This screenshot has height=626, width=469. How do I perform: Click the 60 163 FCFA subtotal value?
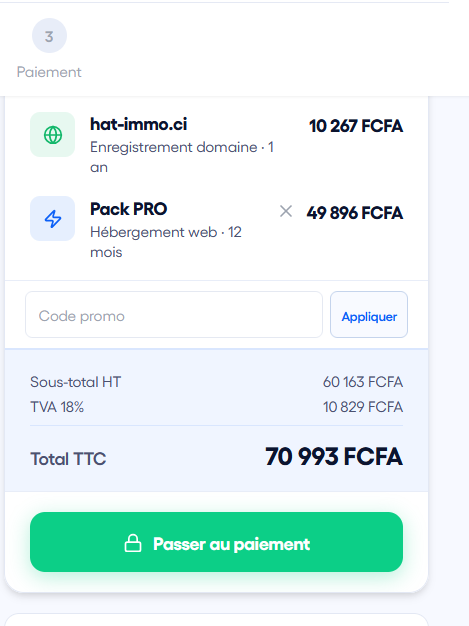(363, 382)
